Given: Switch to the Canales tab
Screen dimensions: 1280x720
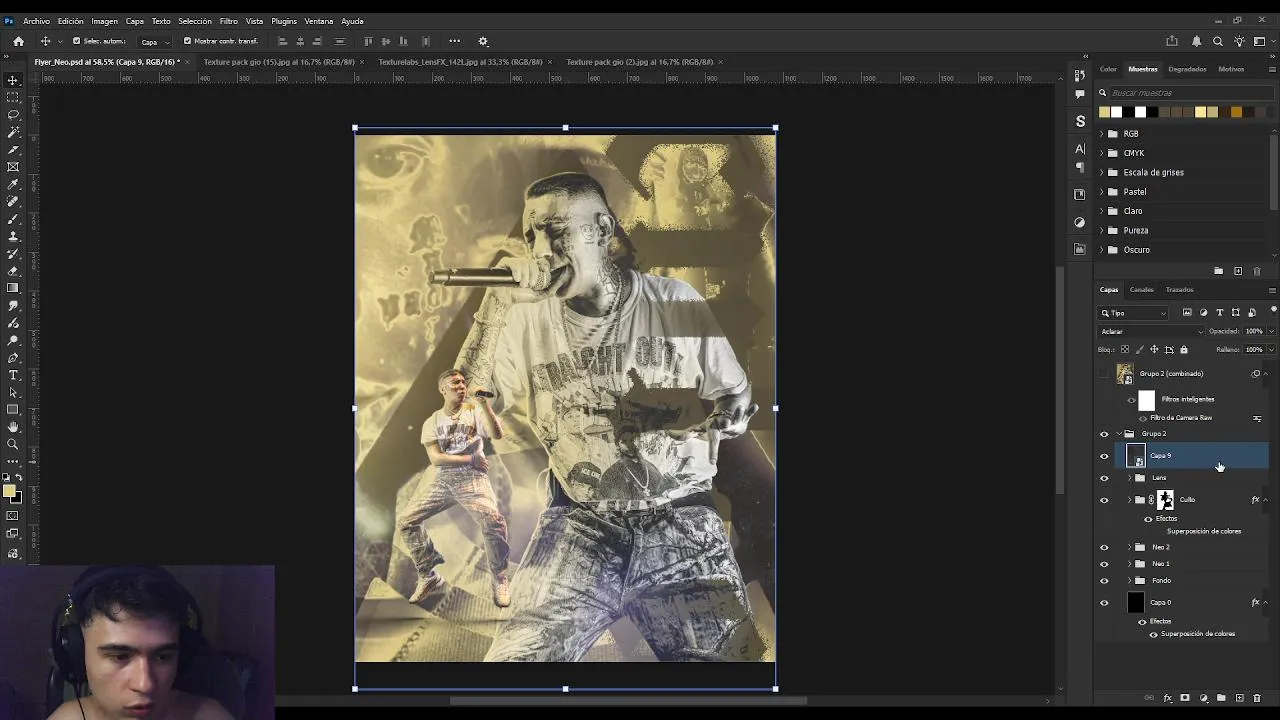Looking at the screenshot, I should click(x=1142, y=290).
